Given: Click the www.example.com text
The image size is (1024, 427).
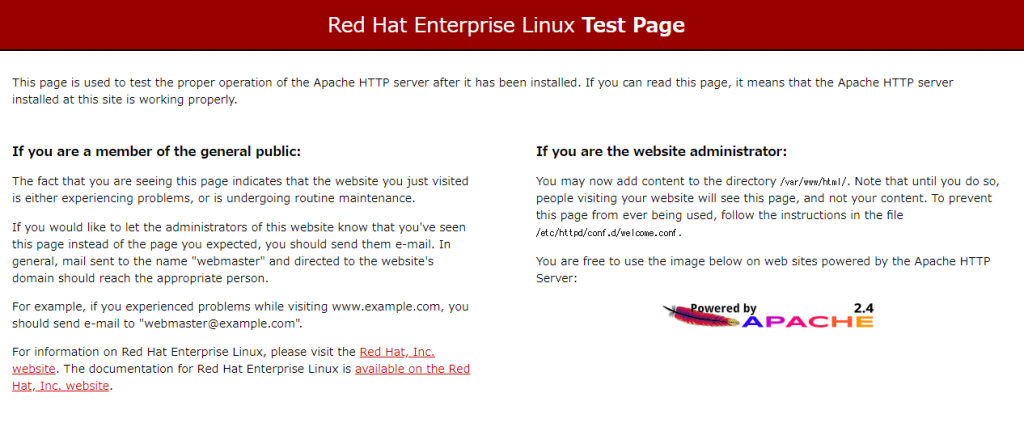Looking at the screenshot, I should [385, 306].
